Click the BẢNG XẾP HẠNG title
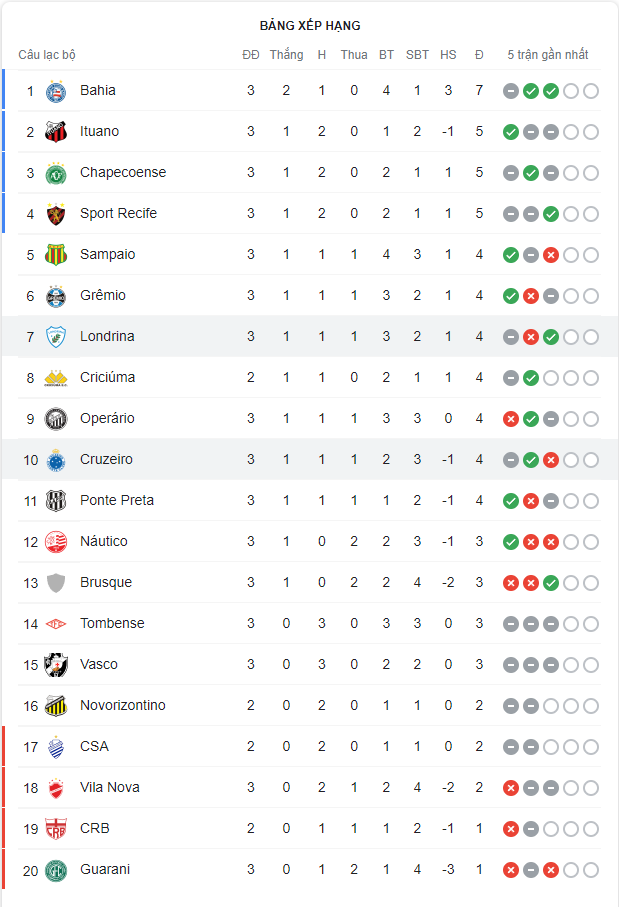This screenshot has width=619, height=907. (310, 26)
